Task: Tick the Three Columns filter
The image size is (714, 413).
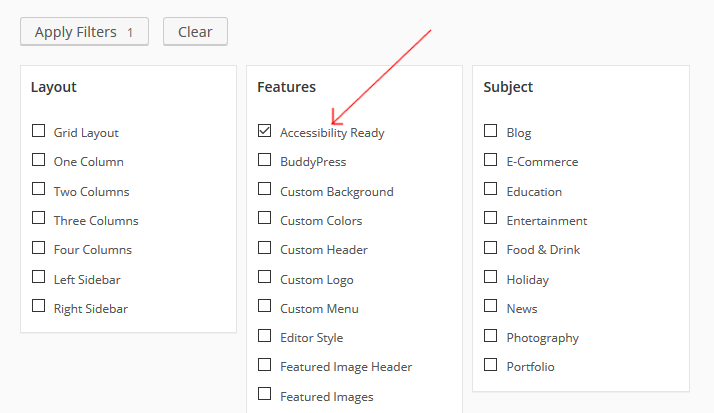Action: [39, 218]
